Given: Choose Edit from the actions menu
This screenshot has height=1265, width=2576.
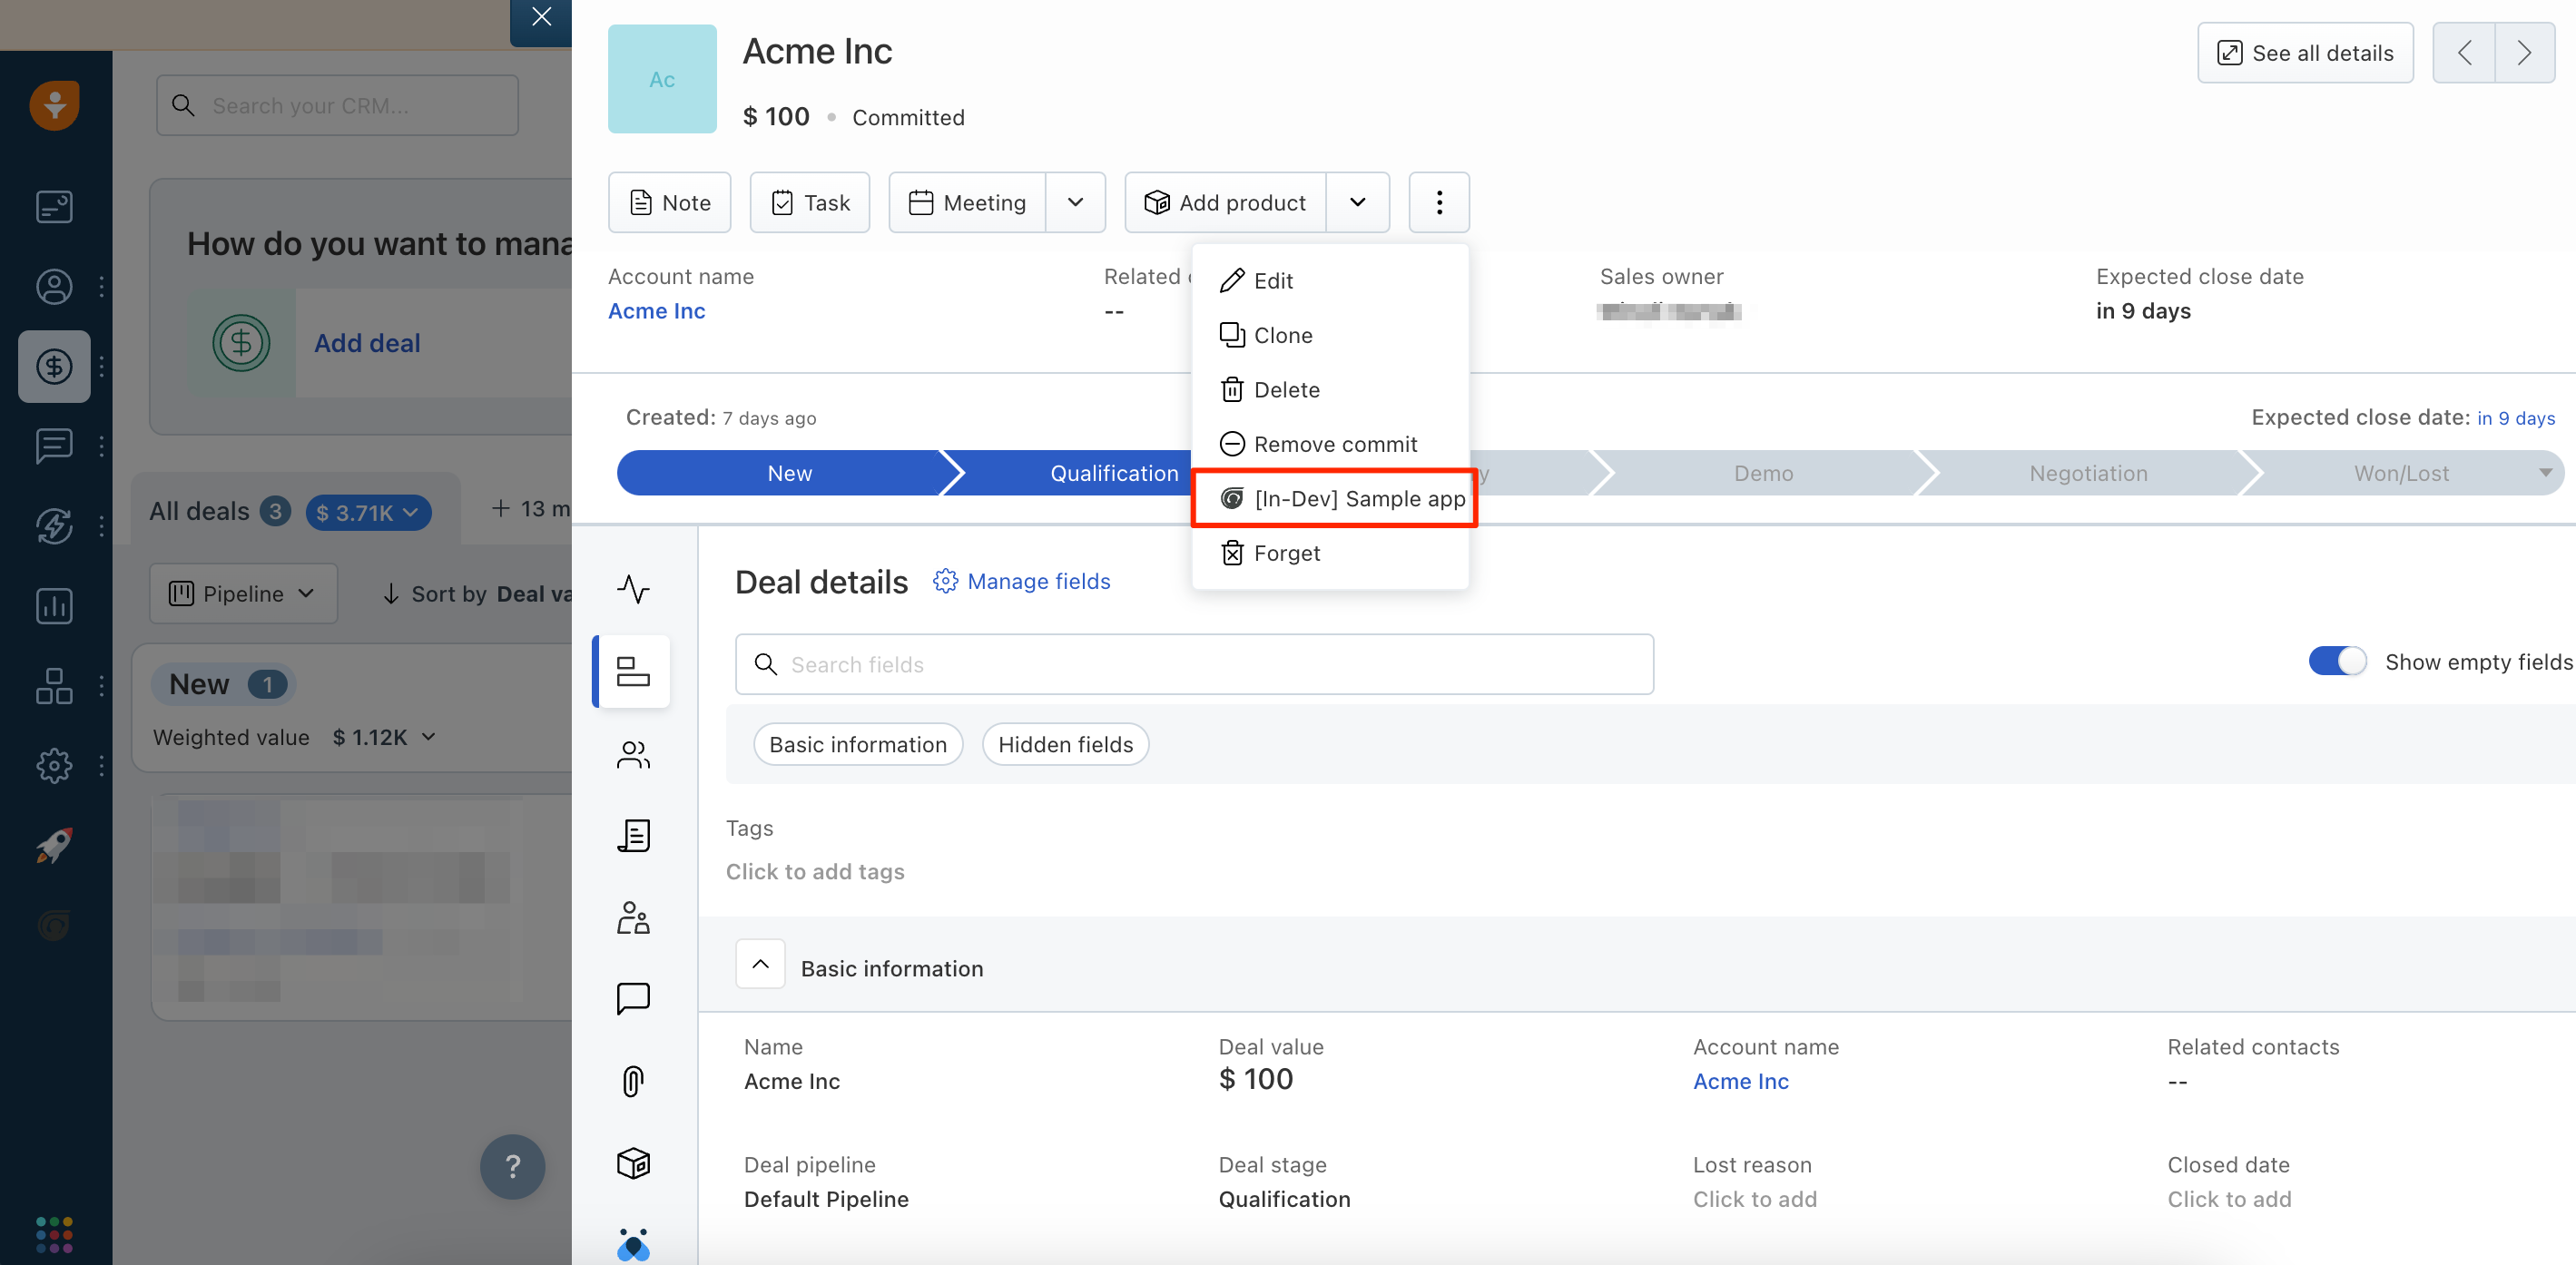Looking at the screenshot, I should [1330, 281].
